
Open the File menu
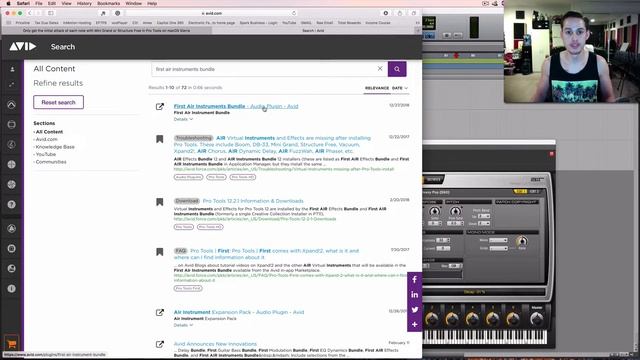39,3
